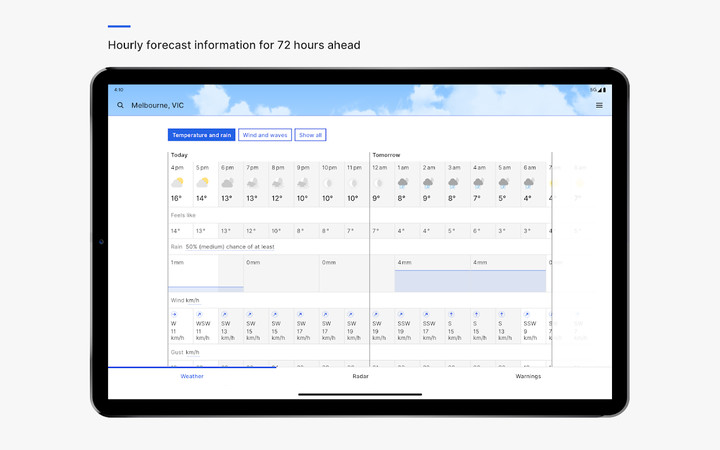Click the Melbourne, VIC location field
720x450 pixels.
(x=158, y=105)
